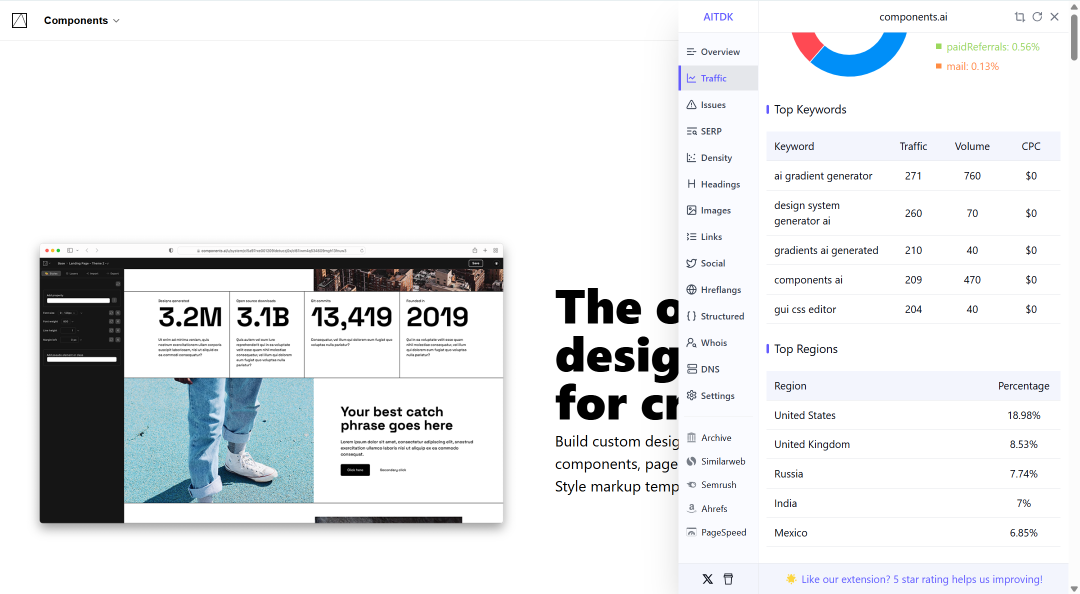
Task: Open the Density section
Action: click(x=718, y=158)
